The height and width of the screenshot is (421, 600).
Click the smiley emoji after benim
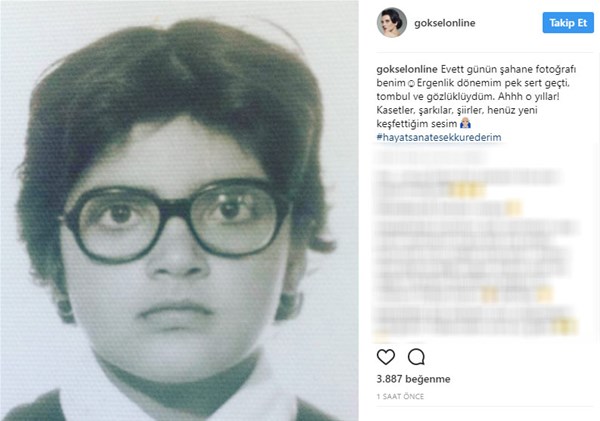(411, 83)
